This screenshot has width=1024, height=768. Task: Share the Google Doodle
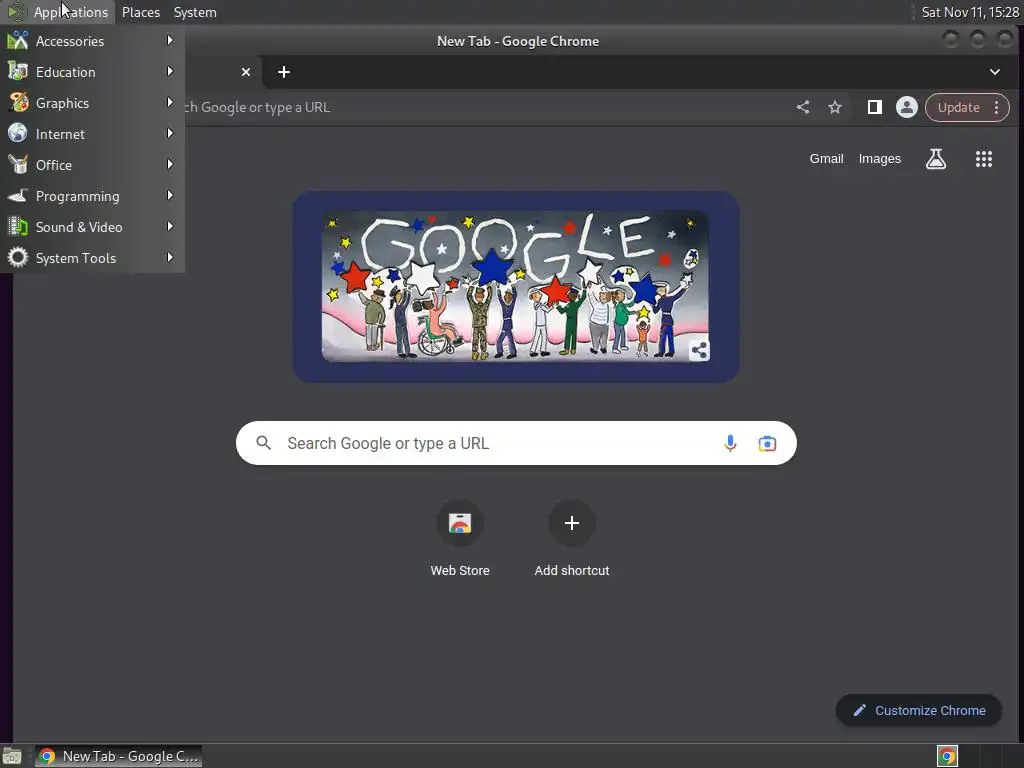[699, 350]
